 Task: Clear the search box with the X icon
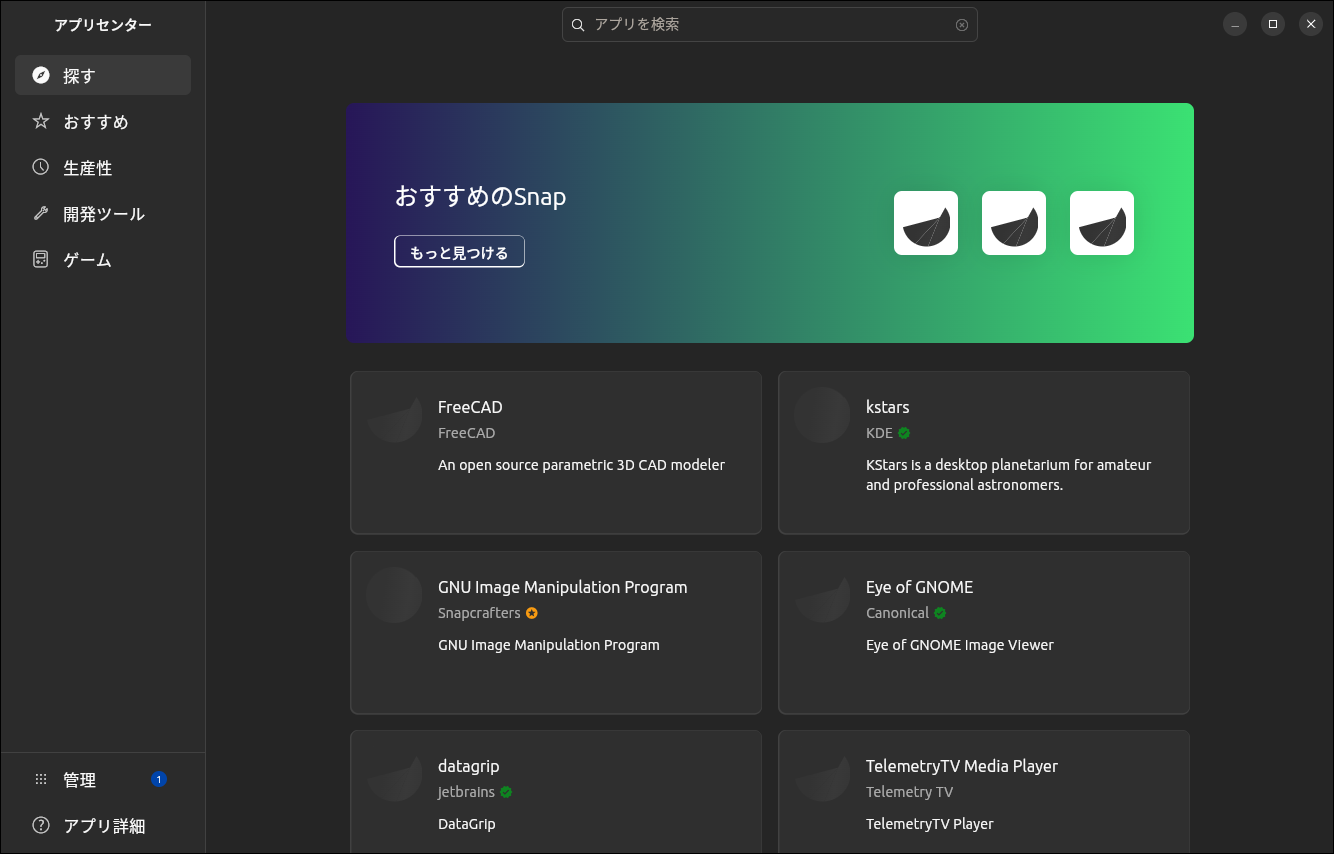pyautogui.click(x=962, y=25)
